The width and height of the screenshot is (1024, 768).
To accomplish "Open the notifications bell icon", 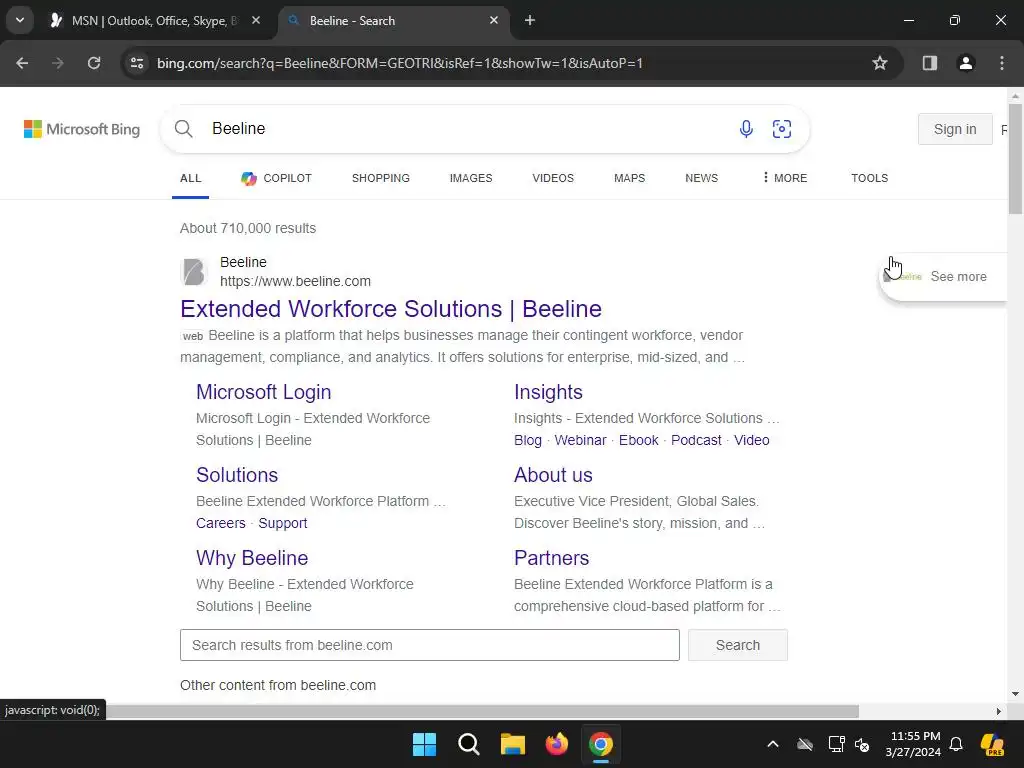I will (x=956, y=744).
